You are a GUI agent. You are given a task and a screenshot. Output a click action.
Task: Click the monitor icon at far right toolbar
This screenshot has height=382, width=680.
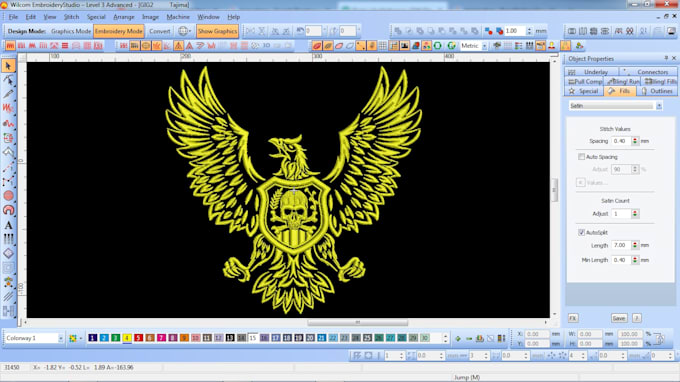(671, 31)
